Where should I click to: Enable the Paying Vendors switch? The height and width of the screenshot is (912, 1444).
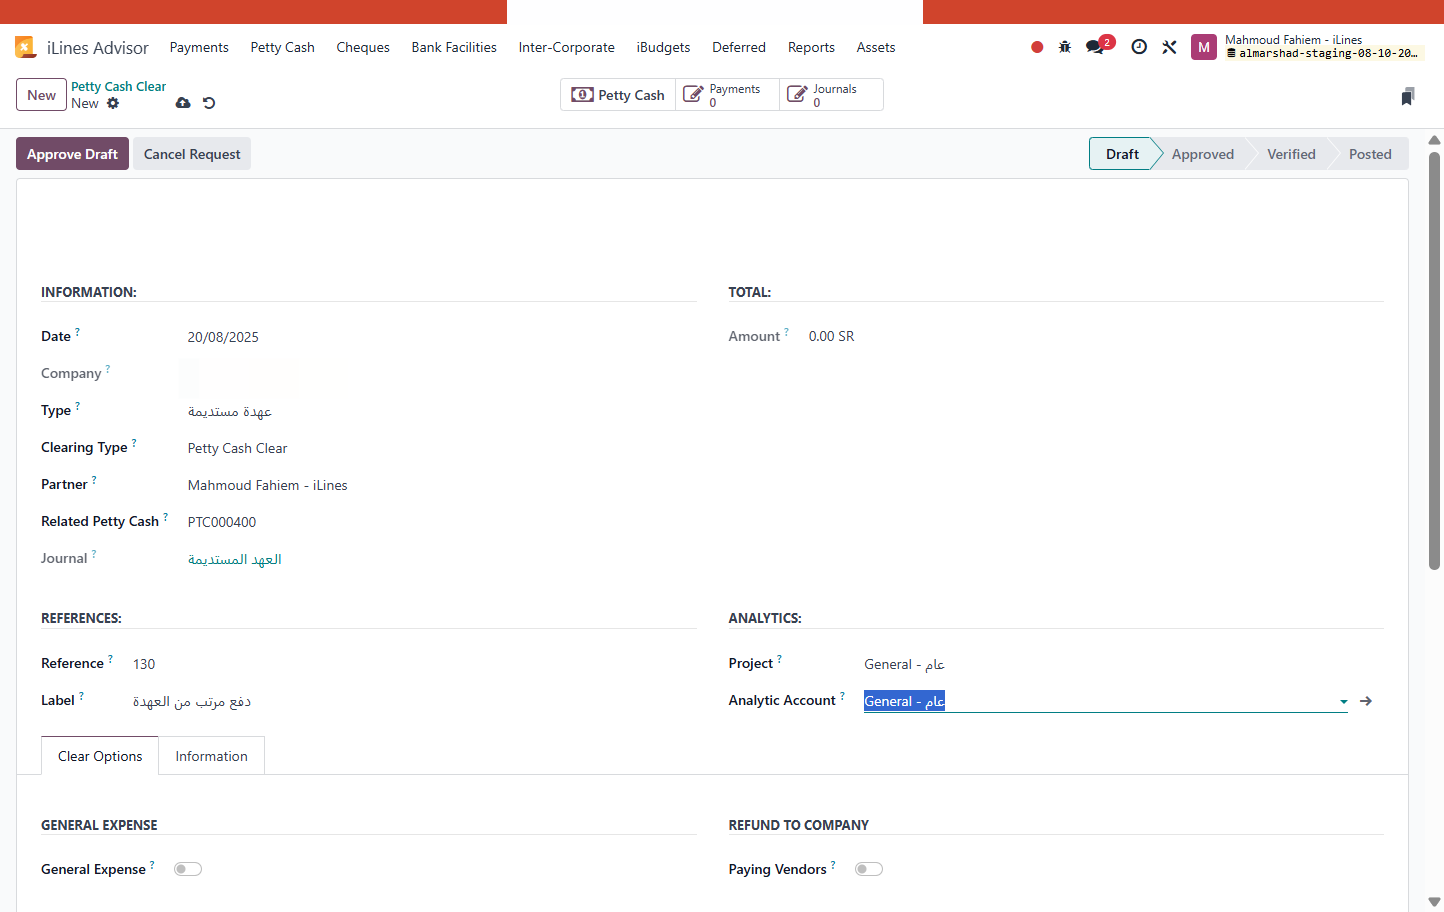pos(869,869)
